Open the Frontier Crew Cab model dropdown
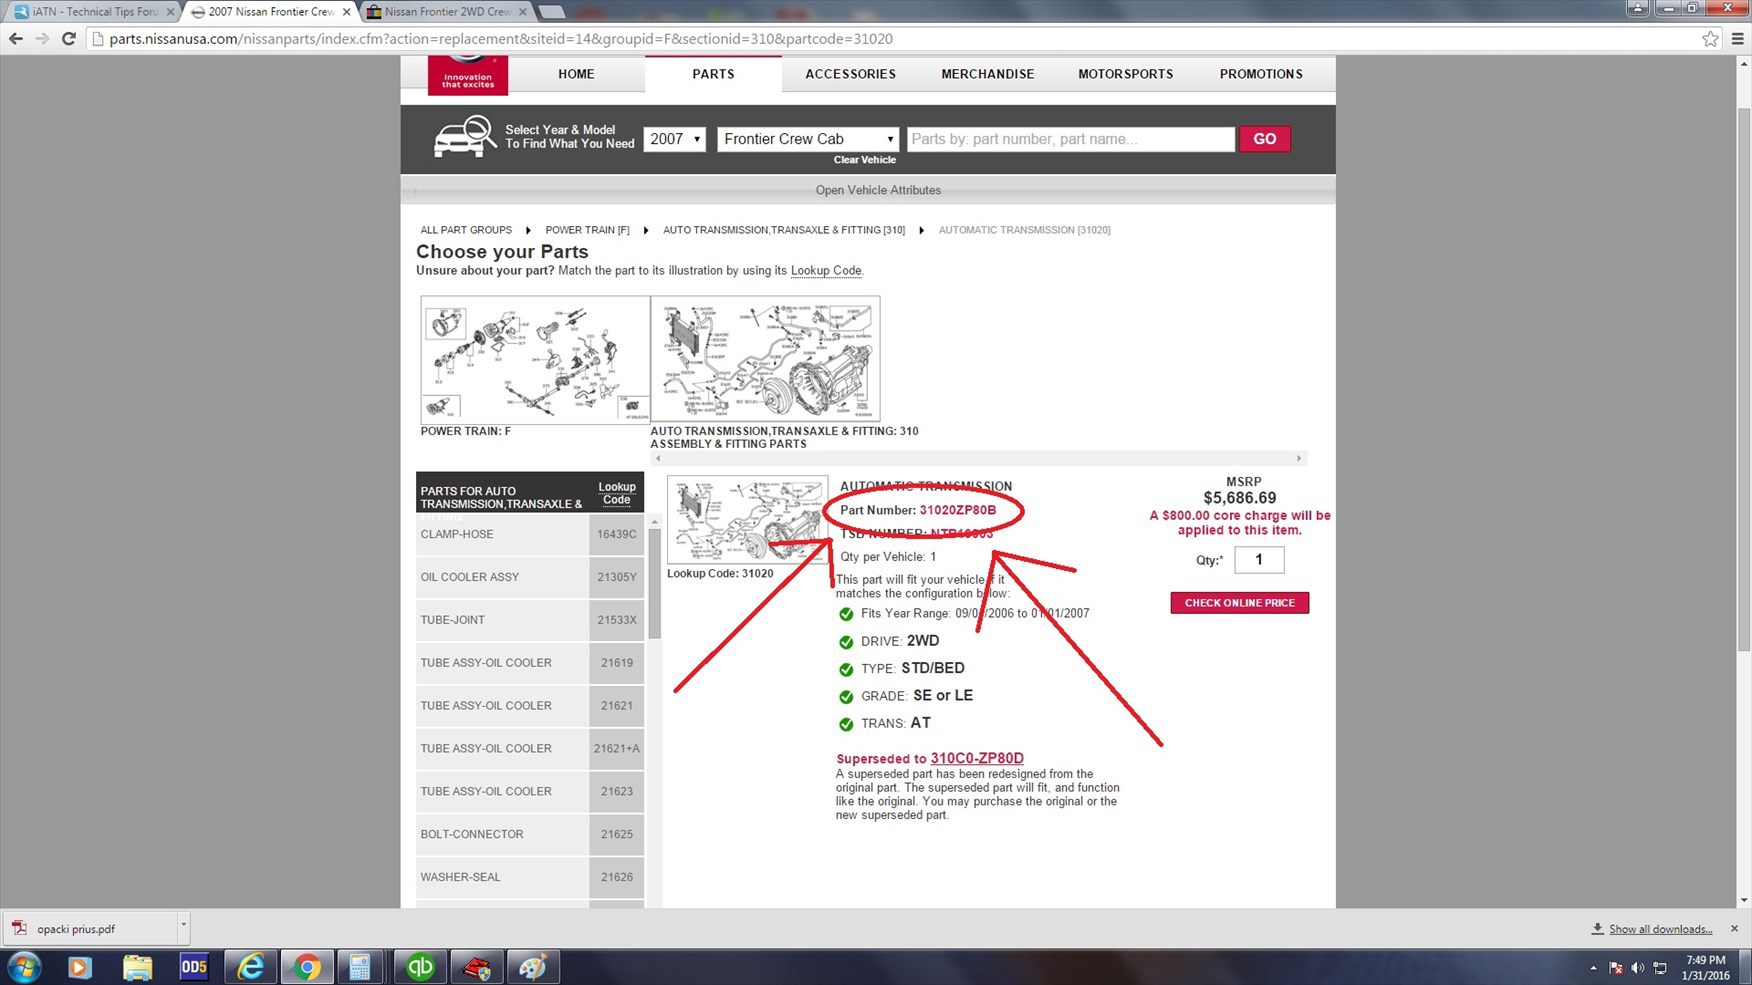 click(x=808, y=139)
